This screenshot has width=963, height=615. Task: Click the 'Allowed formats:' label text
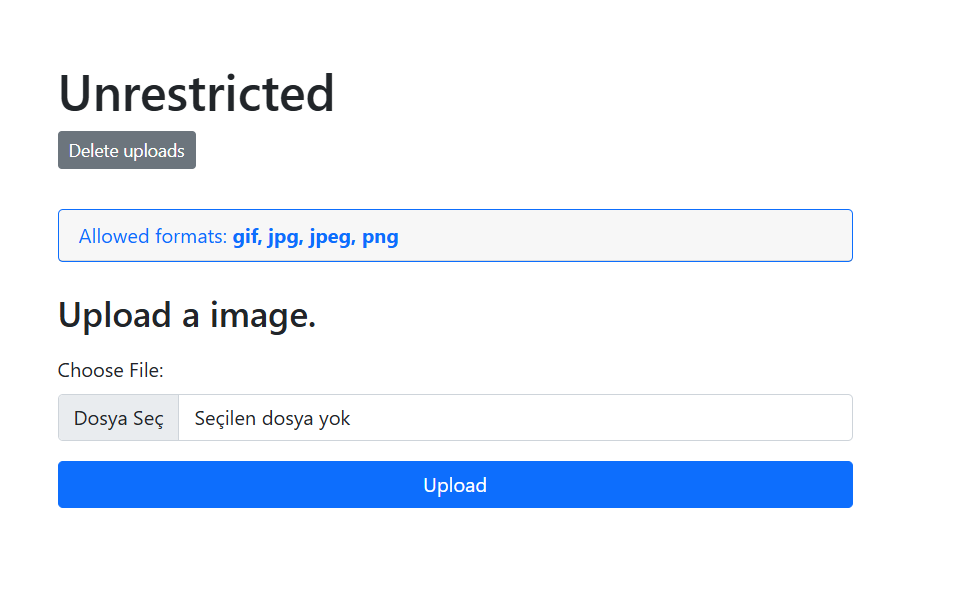[153, 237]
